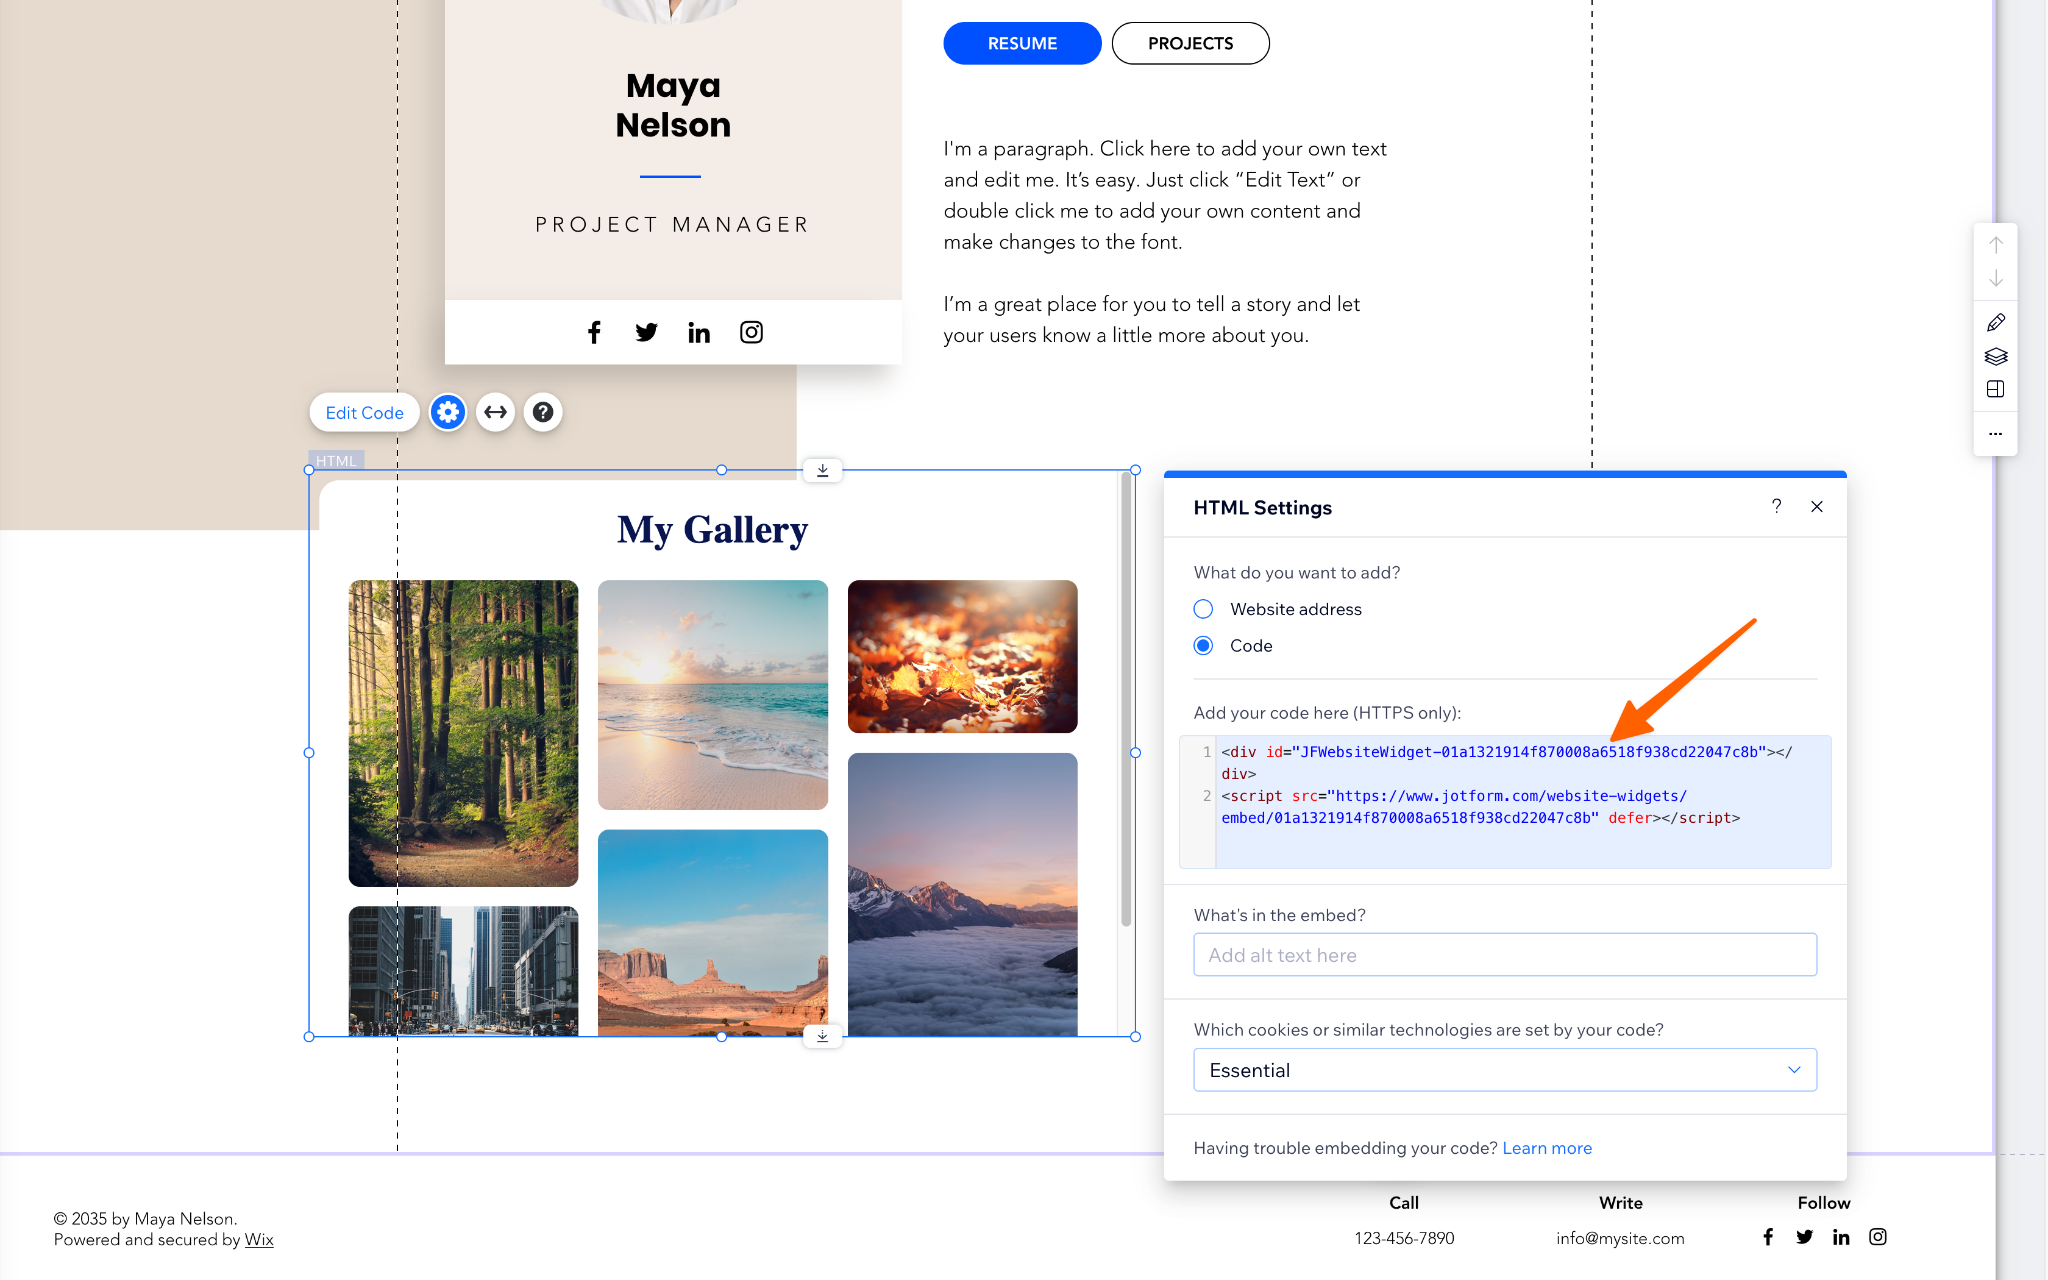Open the HTML element settings gear icon
Image resolution: width=2048 pixels, height=1280 pixels.
click(448, 412)
